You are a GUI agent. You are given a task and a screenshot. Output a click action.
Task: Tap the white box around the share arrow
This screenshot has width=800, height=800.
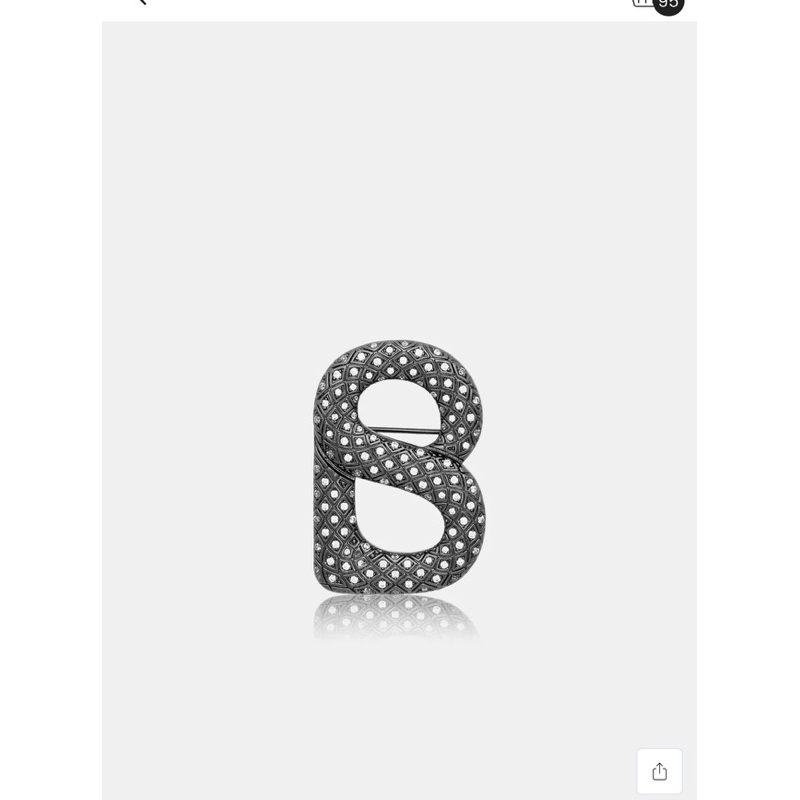(x=659, y=771)
